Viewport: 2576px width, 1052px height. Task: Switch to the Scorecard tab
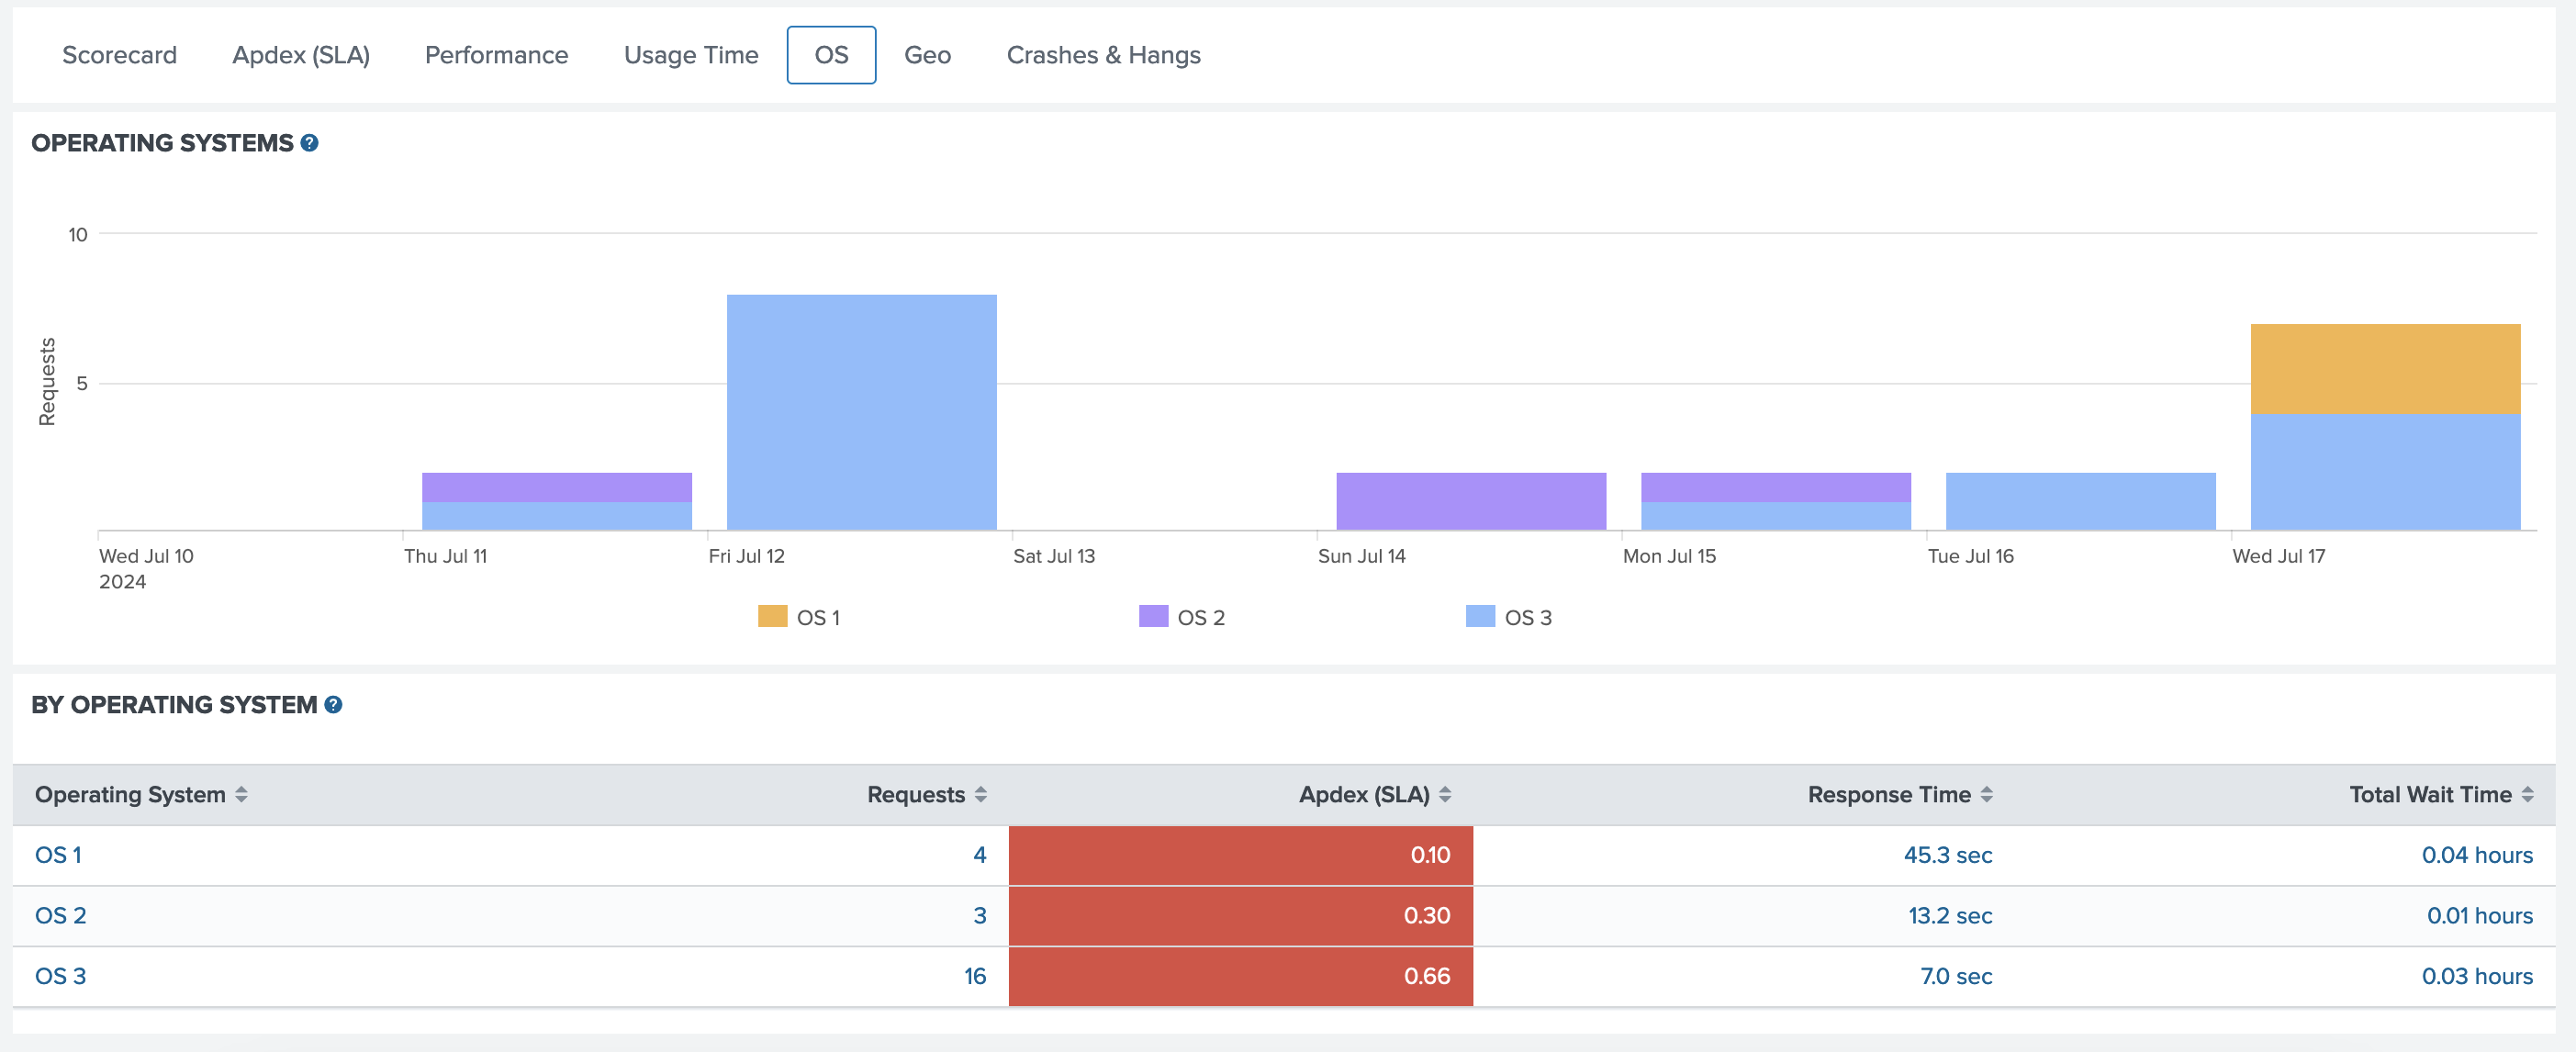pos(119,55)
